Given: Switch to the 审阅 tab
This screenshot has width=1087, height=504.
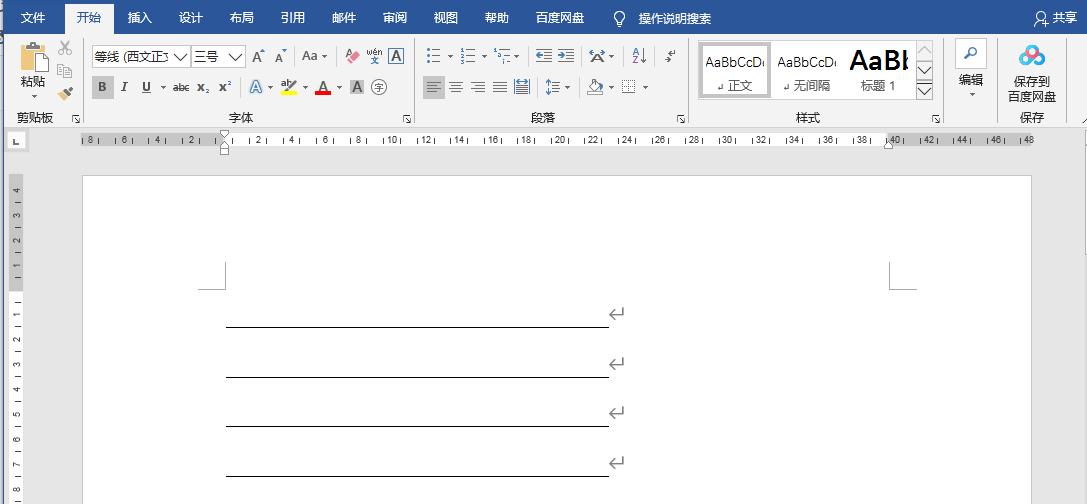Looking at the screenshot, I should click(x=394, y=18).
